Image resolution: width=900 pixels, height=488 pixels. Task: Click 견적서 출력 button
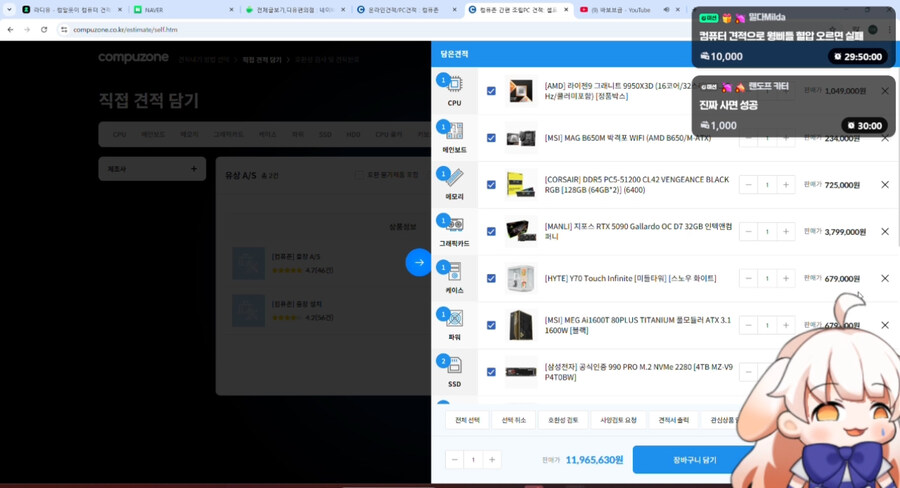673,420
